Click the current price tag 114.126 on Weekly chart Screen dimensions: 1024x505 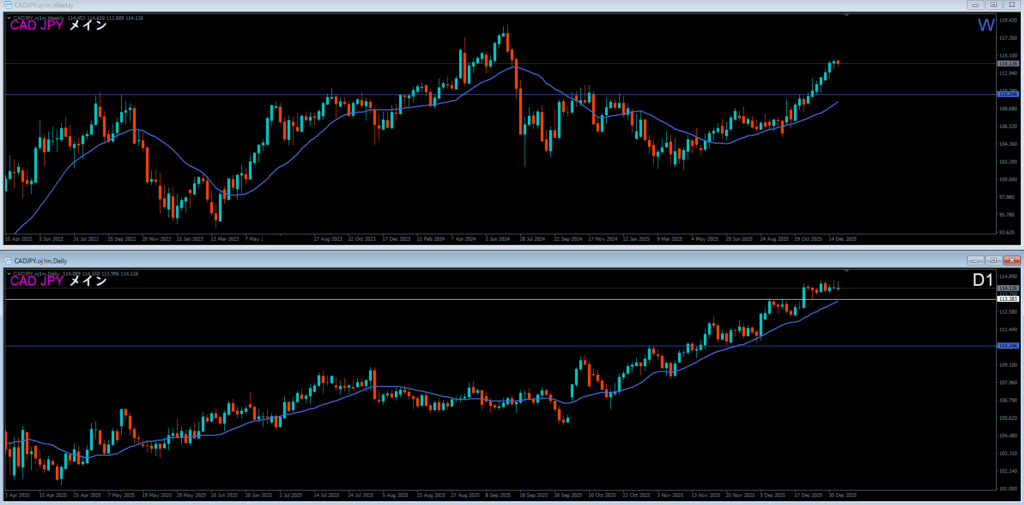click(1008, 64)
